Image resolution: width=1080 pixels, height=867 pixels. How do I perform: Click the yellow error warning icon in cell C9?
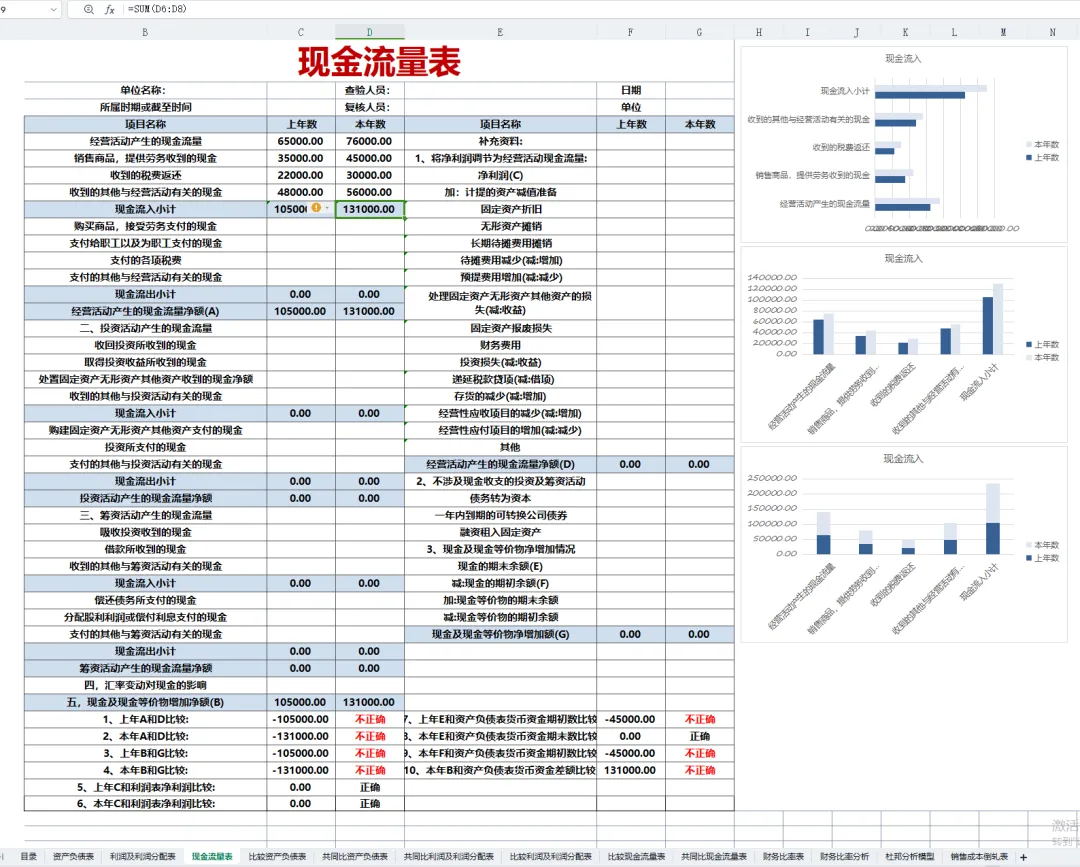click(316, 207)
